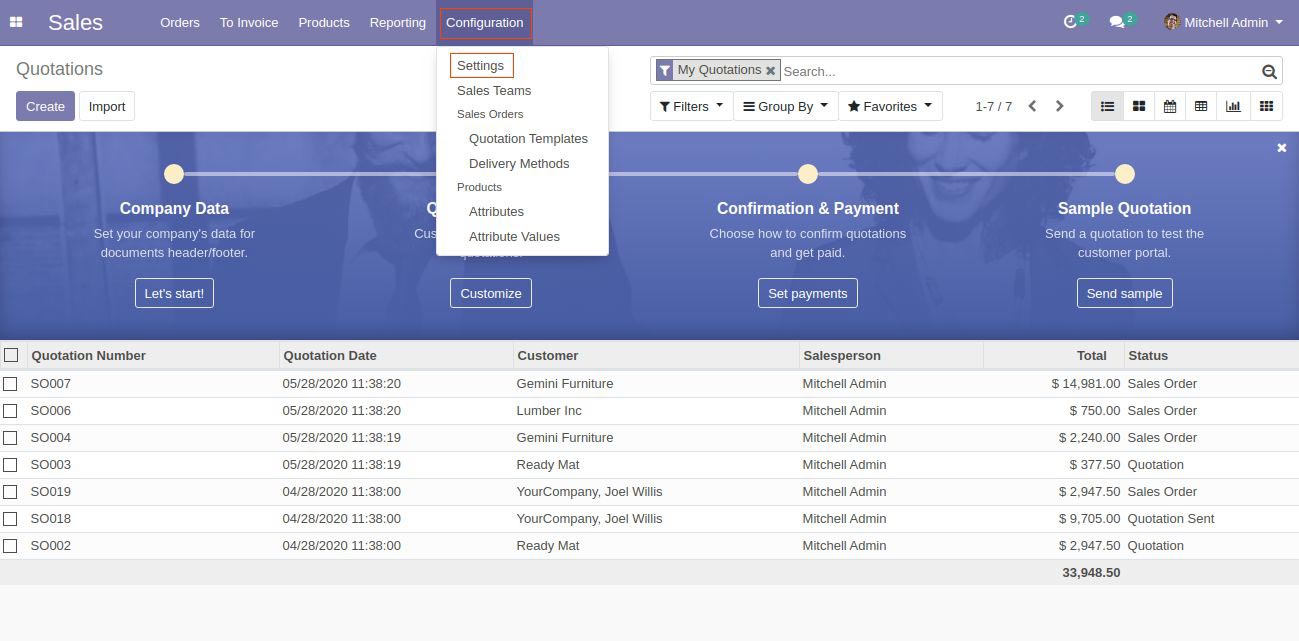This screenshot has width=1299, height=641.
Task: Click the Configuration menu
Action: tap(485, 22)
